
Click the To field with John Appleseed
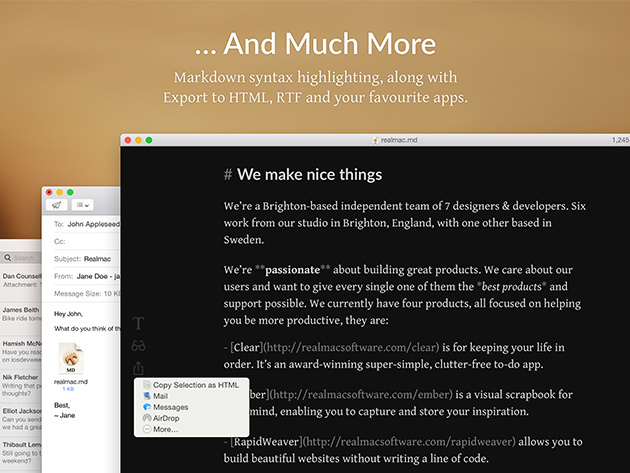86,224
